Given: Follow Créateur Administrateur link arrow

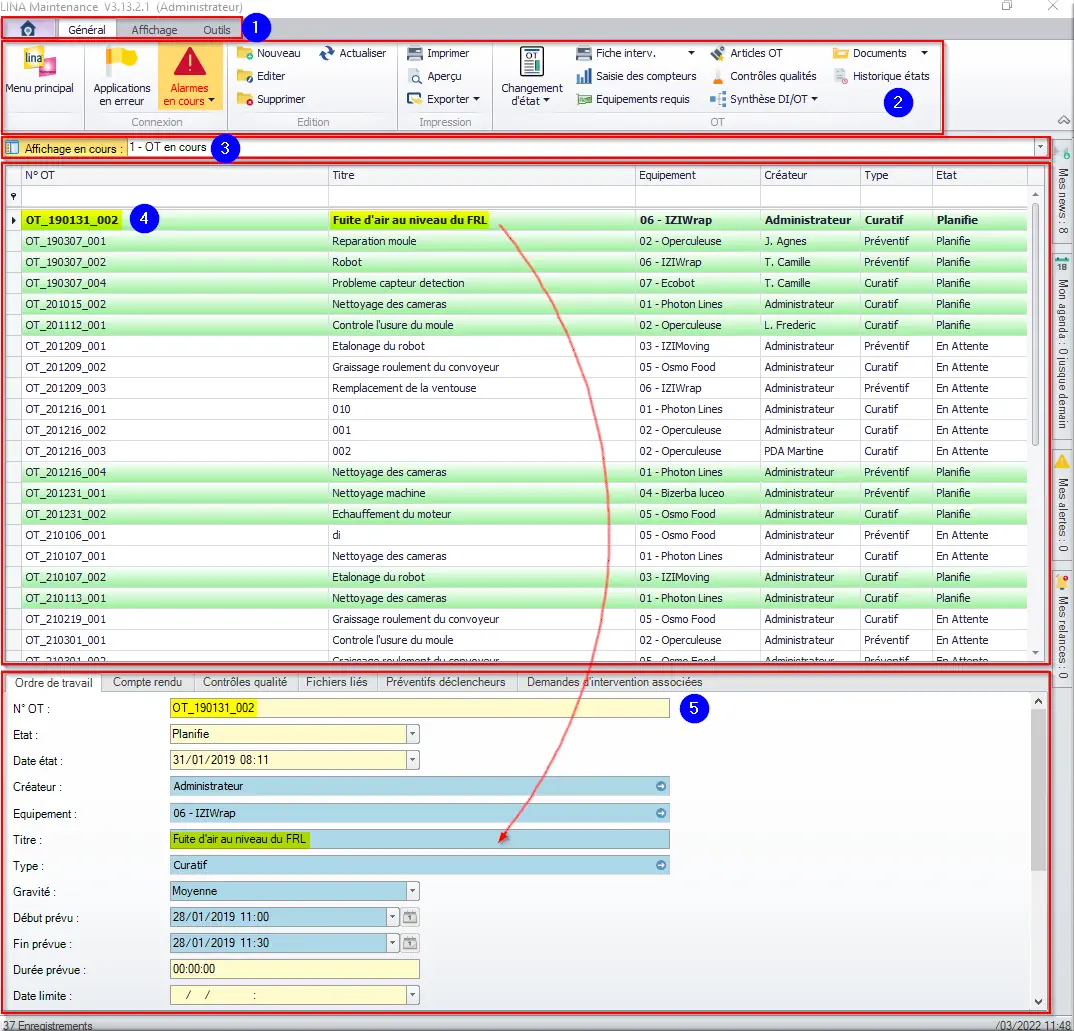Looking at the screenshot, I should coord(660,786).
